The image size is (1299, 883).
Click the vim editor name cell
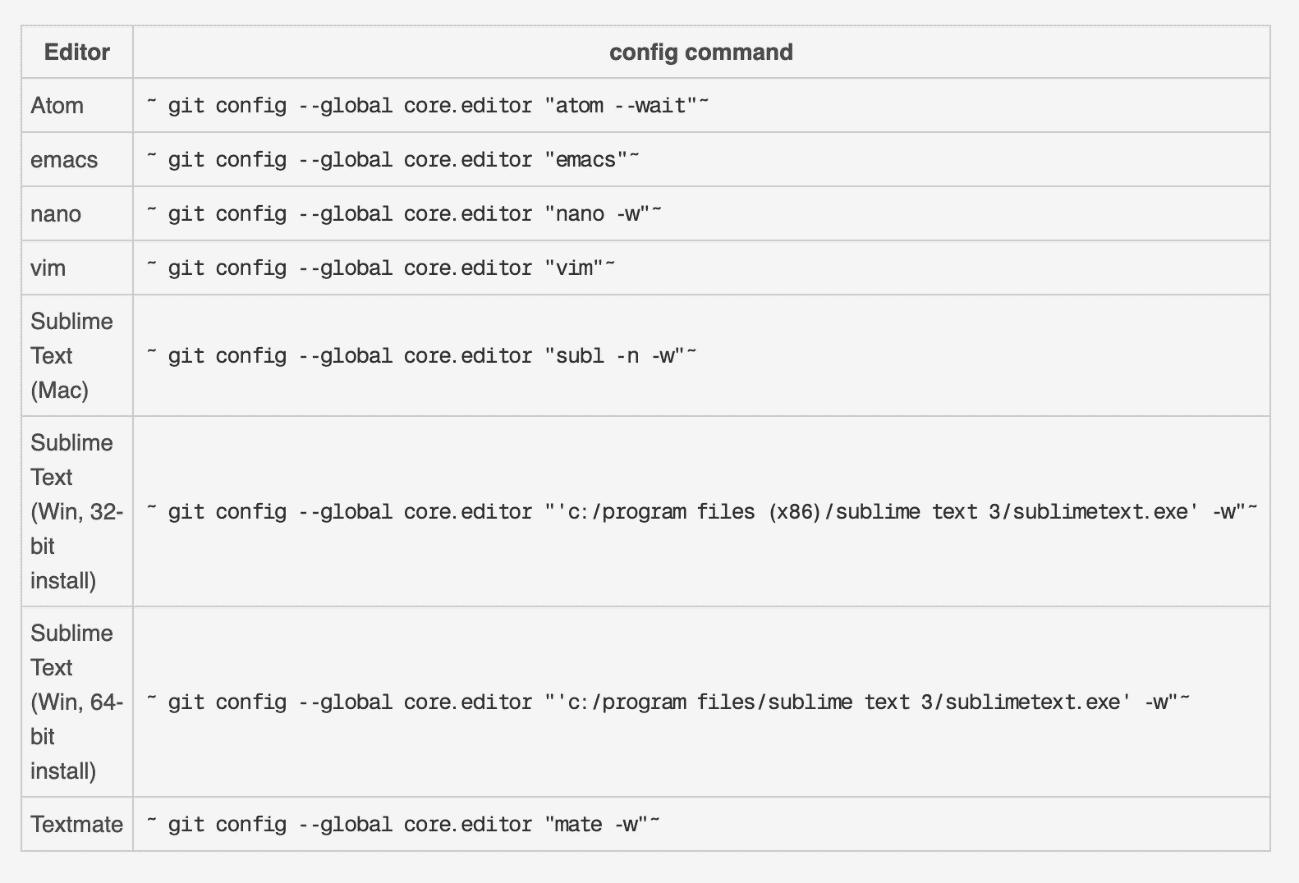pyautogui.click(x=46, y=268)
